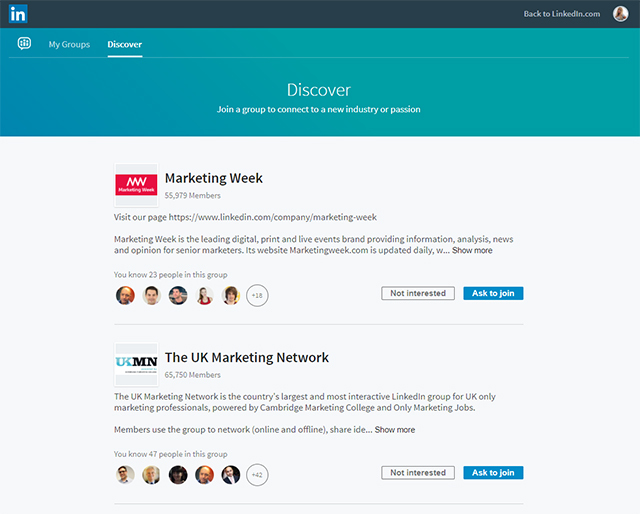Image resolution: width=640 pixels, height=514 pixels.
Task: Open the woman in red dress avatar
Action: 204,295
